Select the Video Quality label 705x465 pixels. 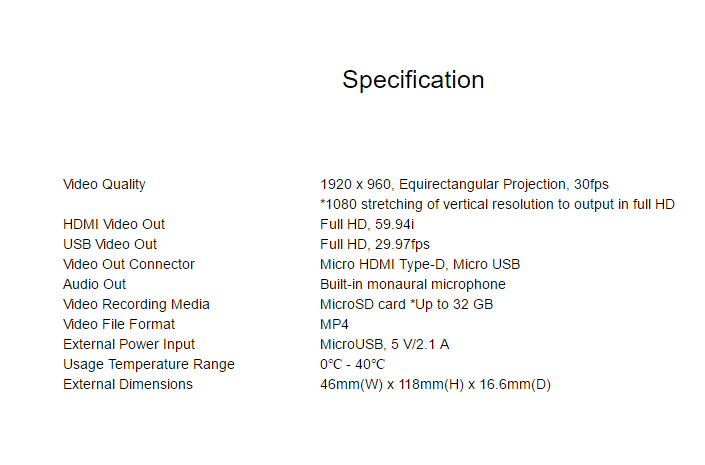tap(104, 185)
